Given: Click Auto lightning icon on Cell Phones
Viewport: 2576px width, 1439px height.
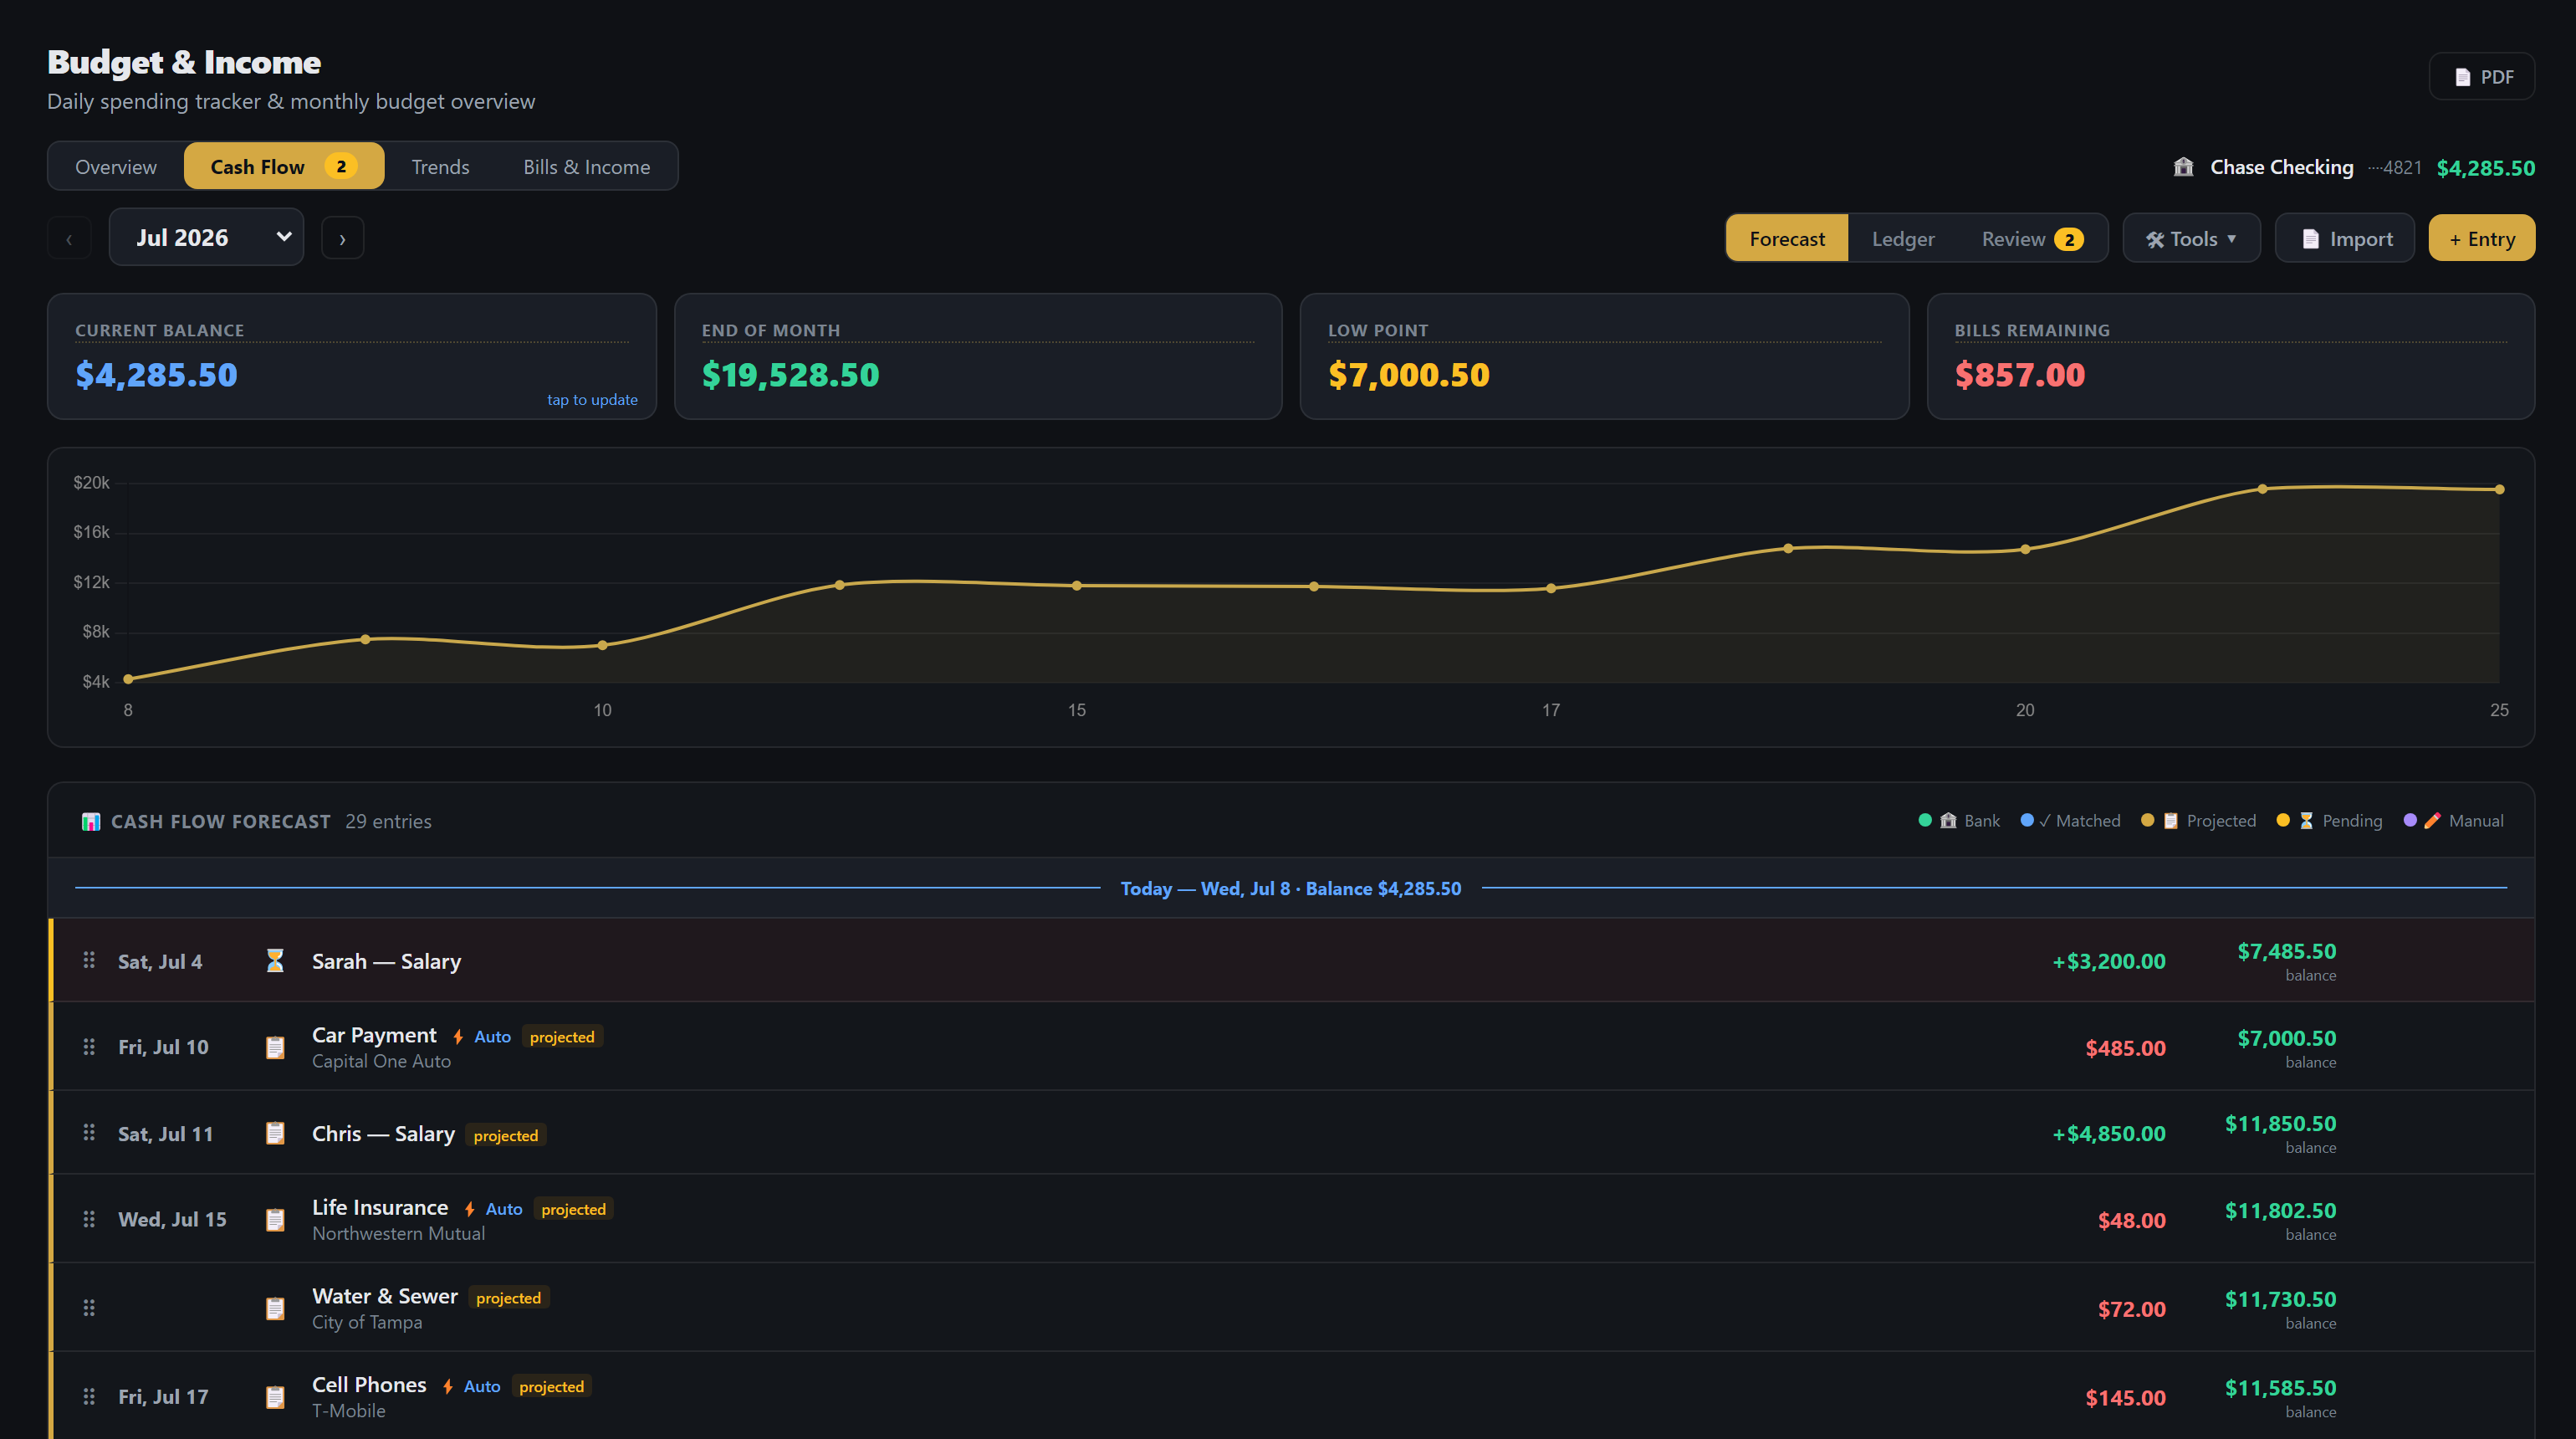Looking at the screenshot, I should [x=447, y=1387].
